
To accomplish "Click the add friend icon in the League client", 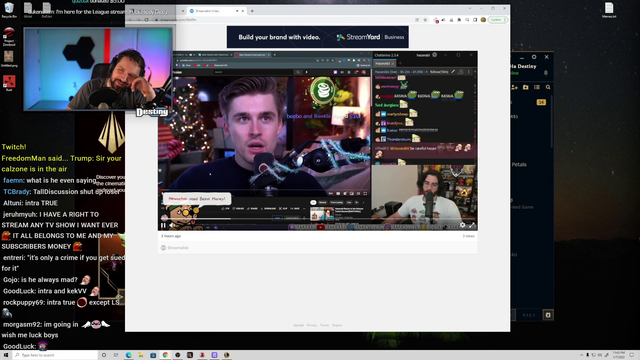I will pos(514,87).
